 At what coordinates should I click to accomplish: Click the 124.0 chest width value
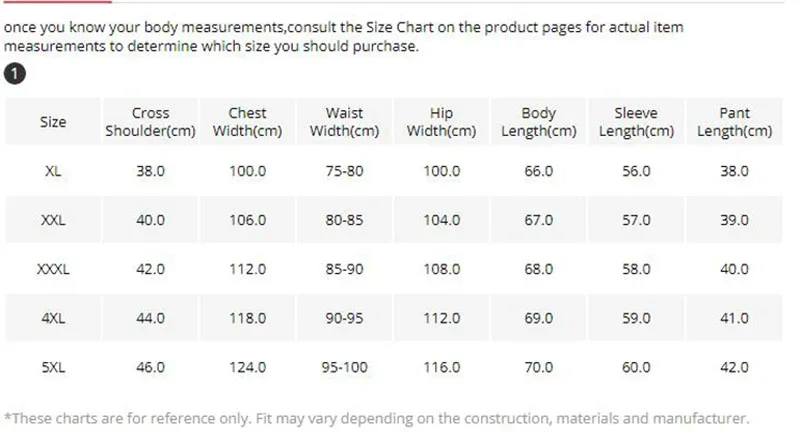(x=247, y=367)
